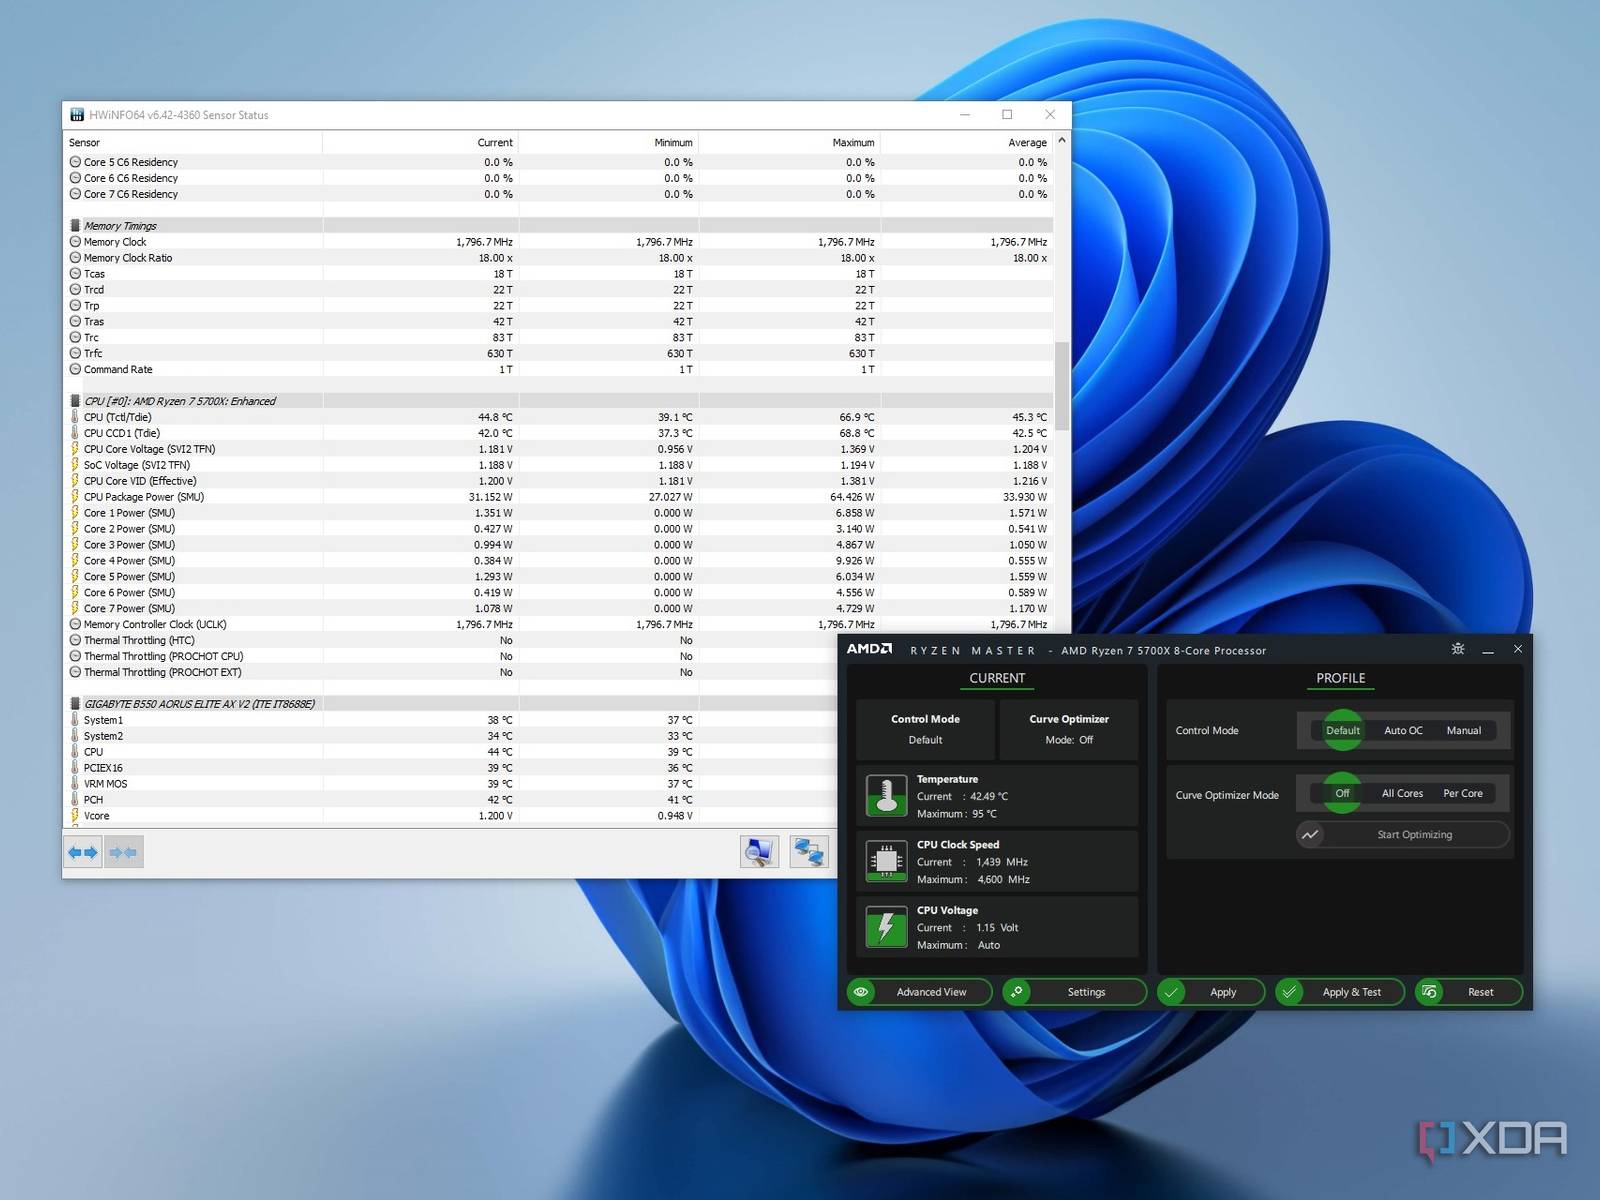Click the collapse columns arrows button in HWiNFO
This screenshot has height=1200, width=1600.
pos(123,852)
